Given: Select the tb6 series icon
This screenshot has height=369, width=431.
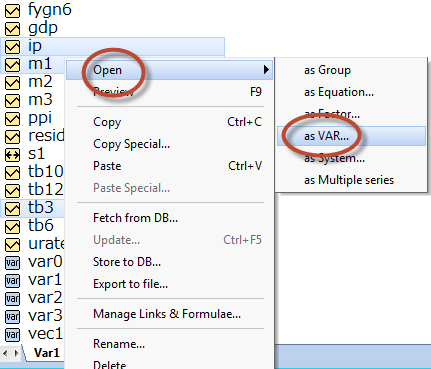Looking at the screenshot, I should pos(12,227).
